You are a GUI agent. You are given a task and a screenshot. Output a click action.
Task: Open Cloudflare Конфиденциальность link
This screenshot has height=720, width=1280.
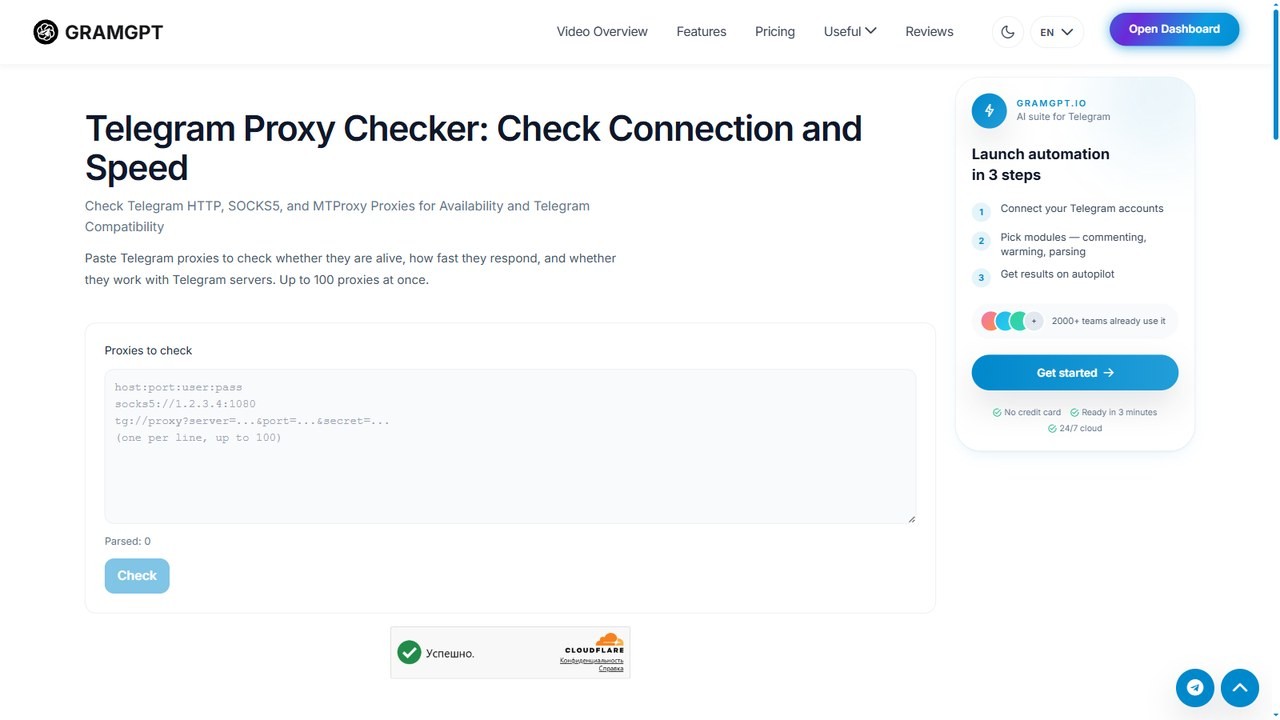592,660
